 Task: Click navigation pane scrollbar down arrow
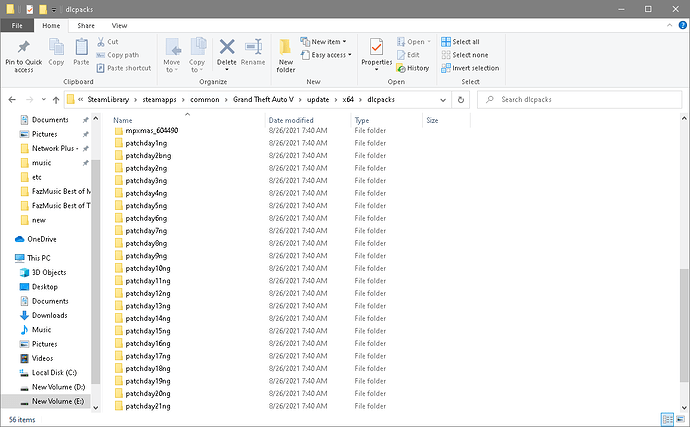[95, 408]
